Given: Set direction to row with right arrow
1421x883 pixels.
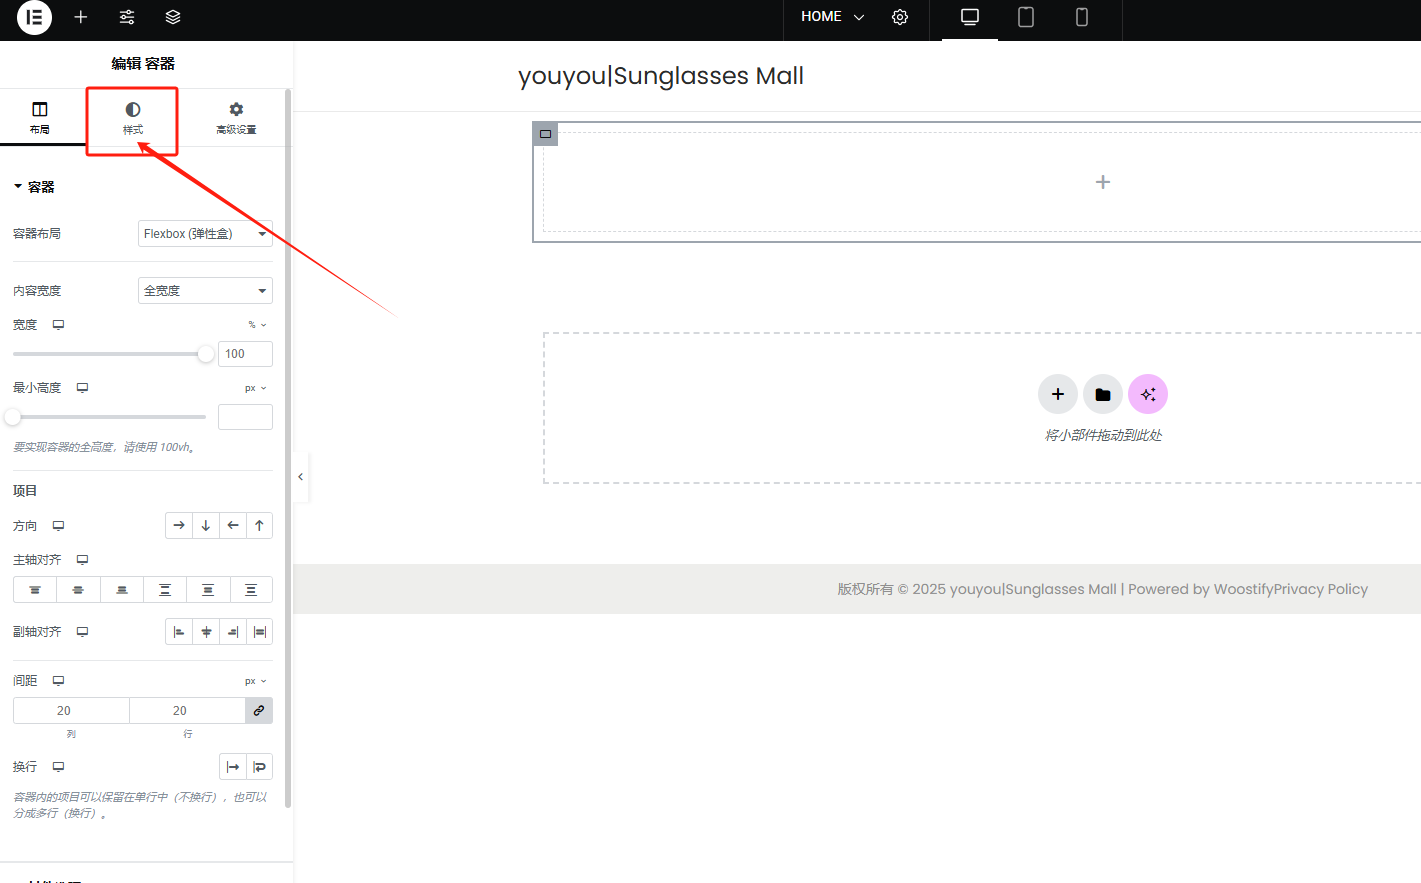Looking at the screenshot, I should point(179,526).
